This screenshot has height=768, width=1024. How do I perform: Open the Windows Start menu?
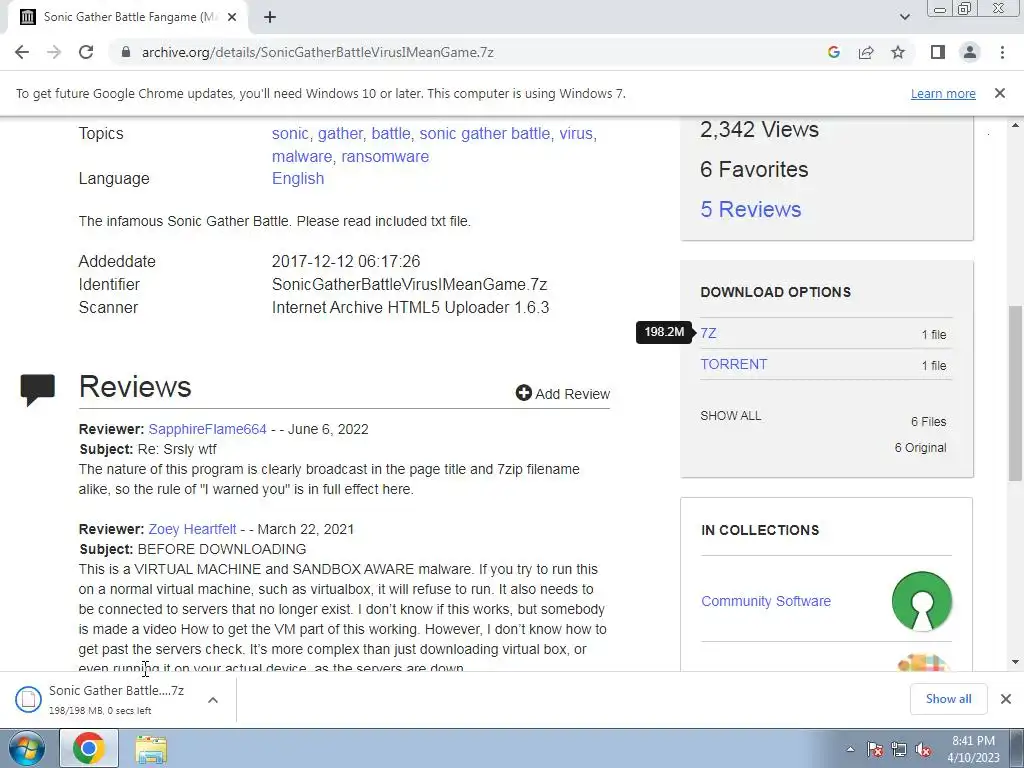26,748
